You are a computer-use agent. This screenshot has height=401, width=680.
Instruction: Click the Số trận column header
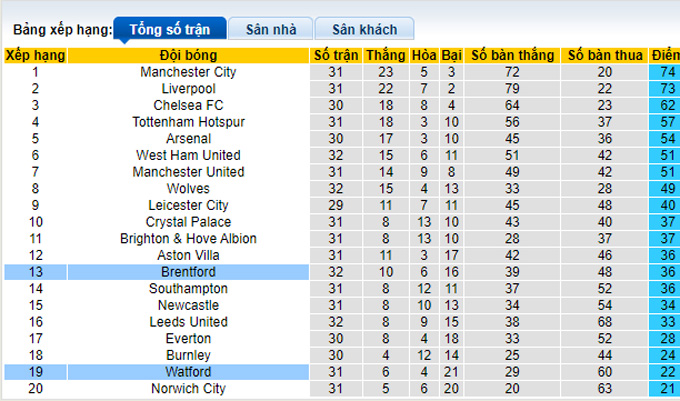click(335, 55)
